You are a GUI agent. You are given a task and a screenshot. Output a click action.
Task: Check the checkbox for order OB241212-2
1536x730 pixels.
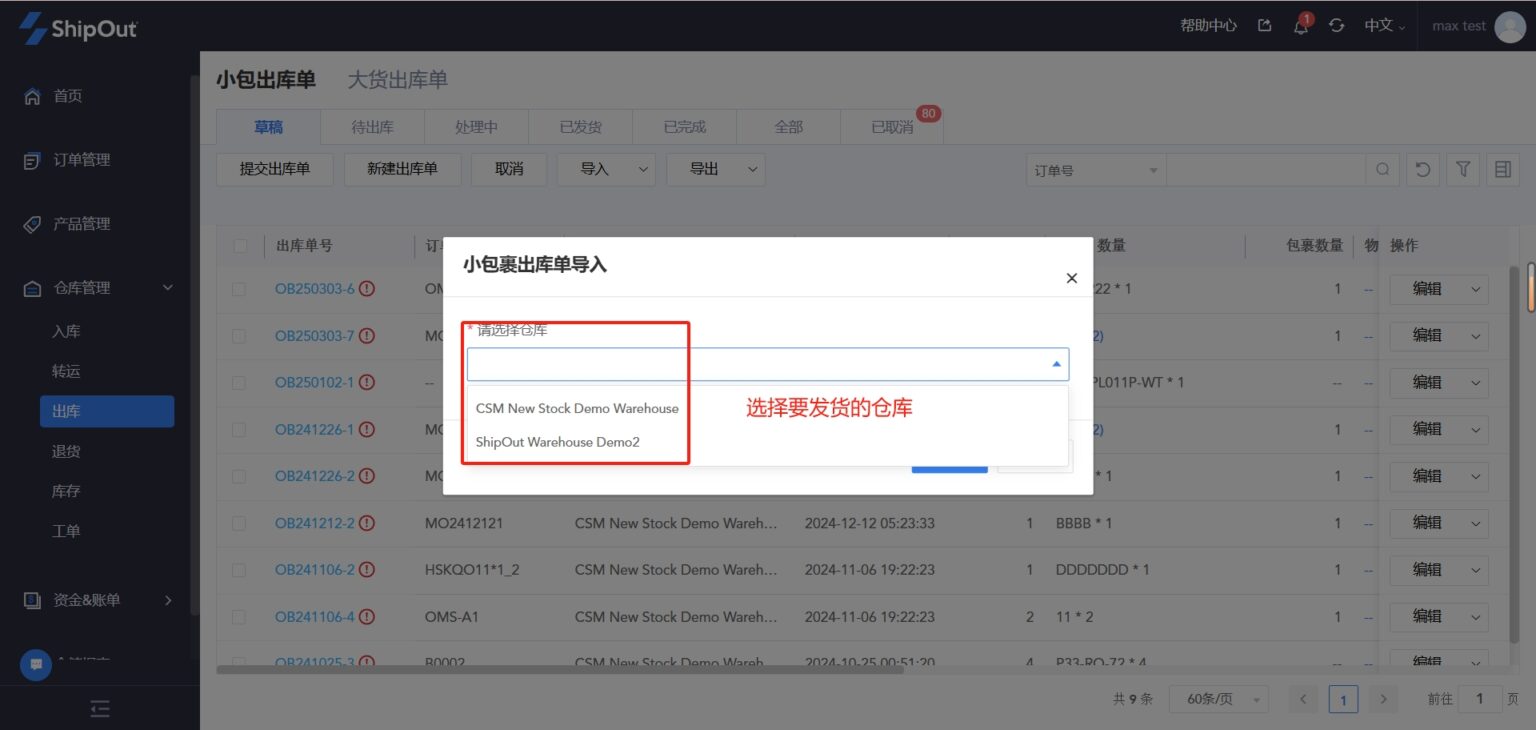[239, 523]
